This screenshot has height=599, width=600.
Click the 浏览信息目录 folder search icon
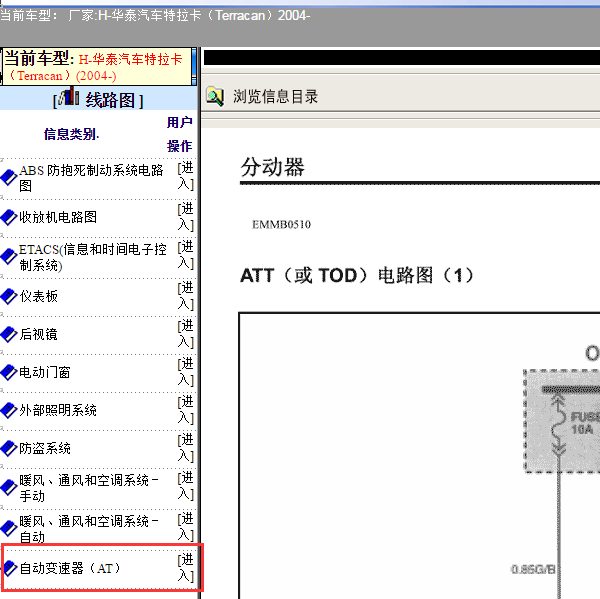[215, 96]
